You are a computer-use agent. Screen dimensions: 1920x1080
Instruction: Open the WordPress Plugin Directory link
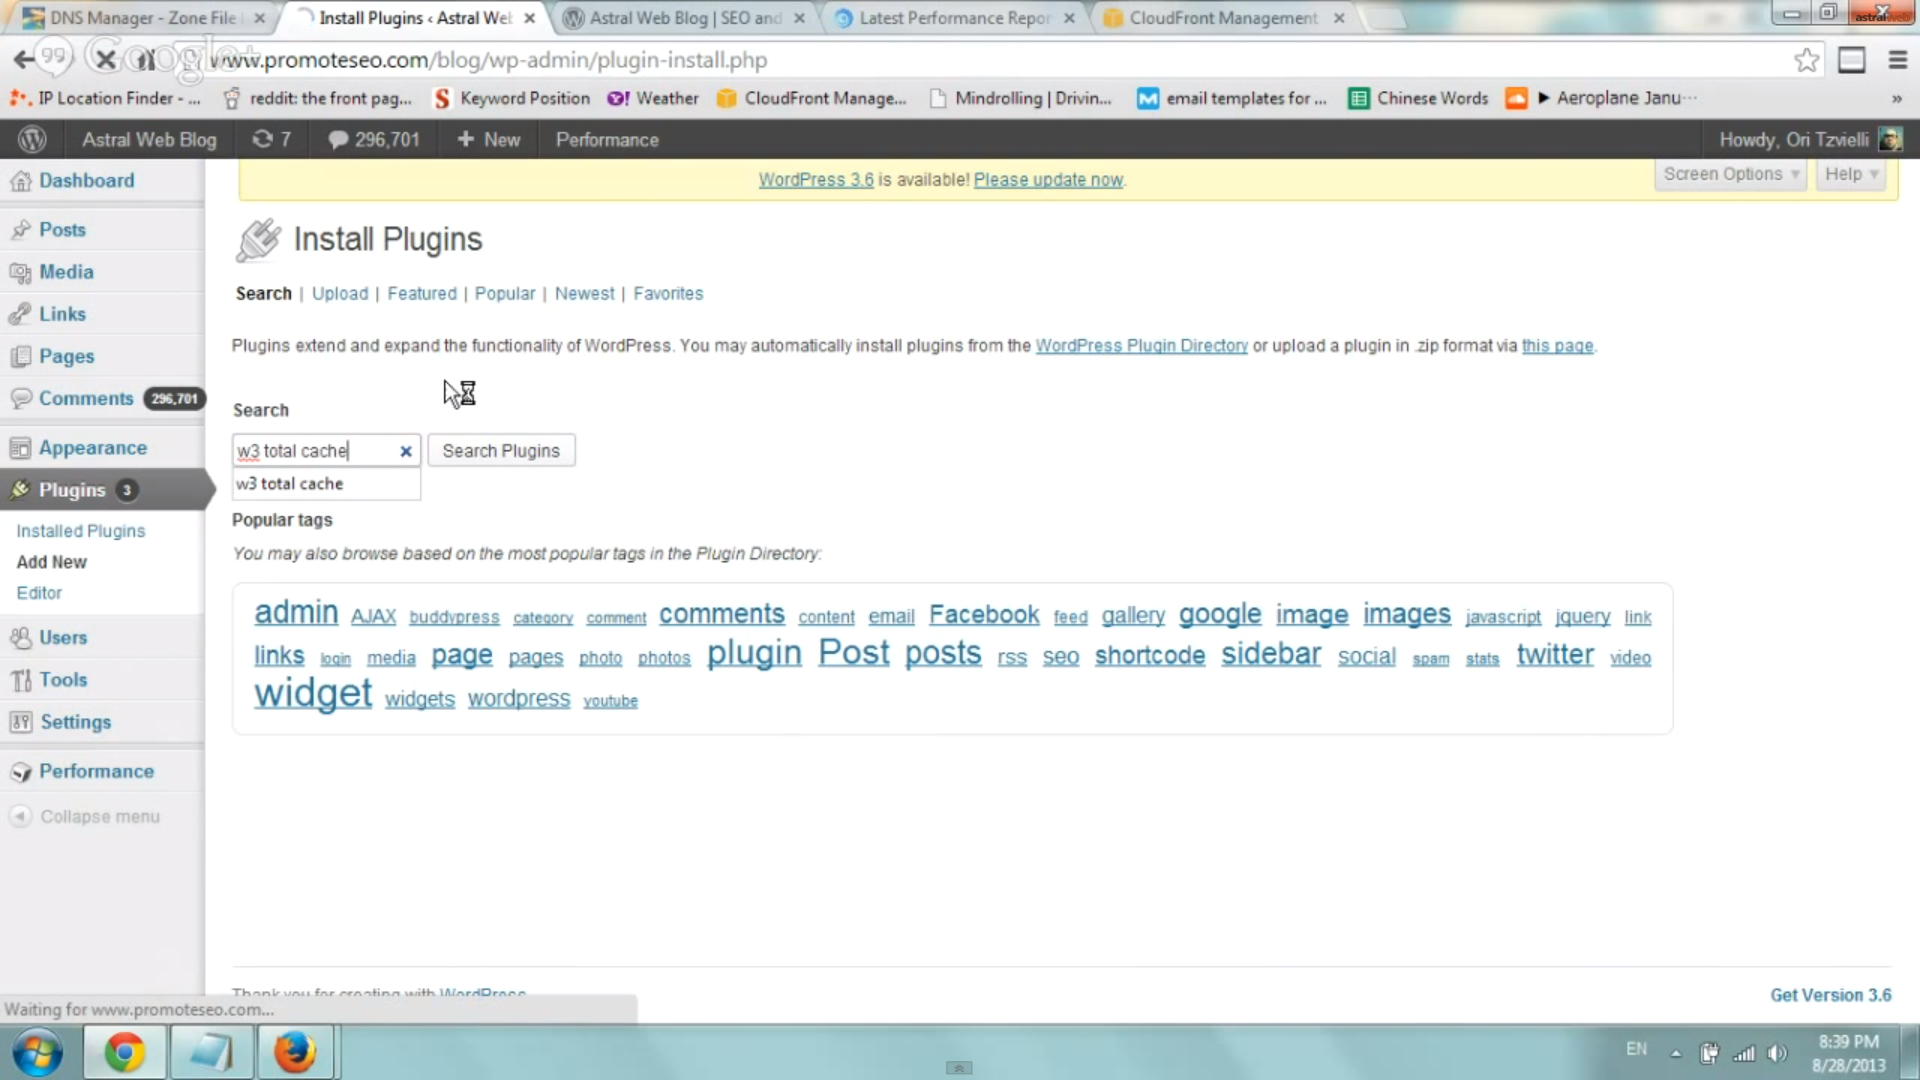[1141, 346]
